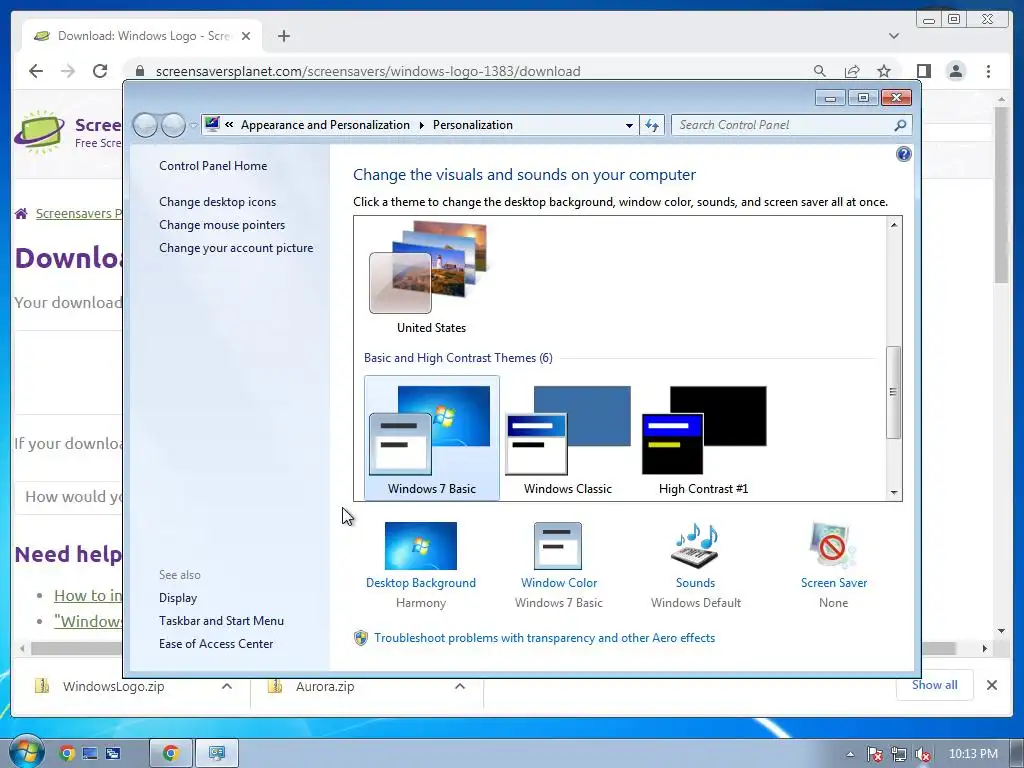This screenshot has height=768, width=1024.
Task: Expand the Aurora.zip download options chevron
Action: 460,686
